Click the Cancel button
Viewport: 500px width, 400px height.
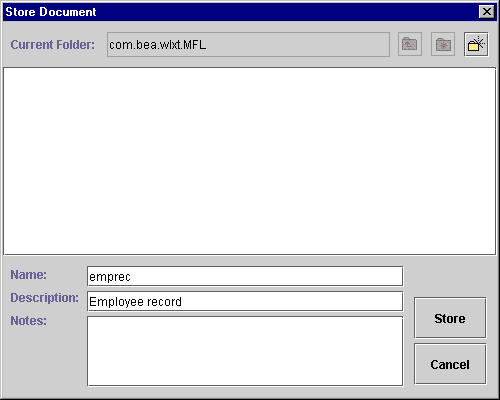450,364
